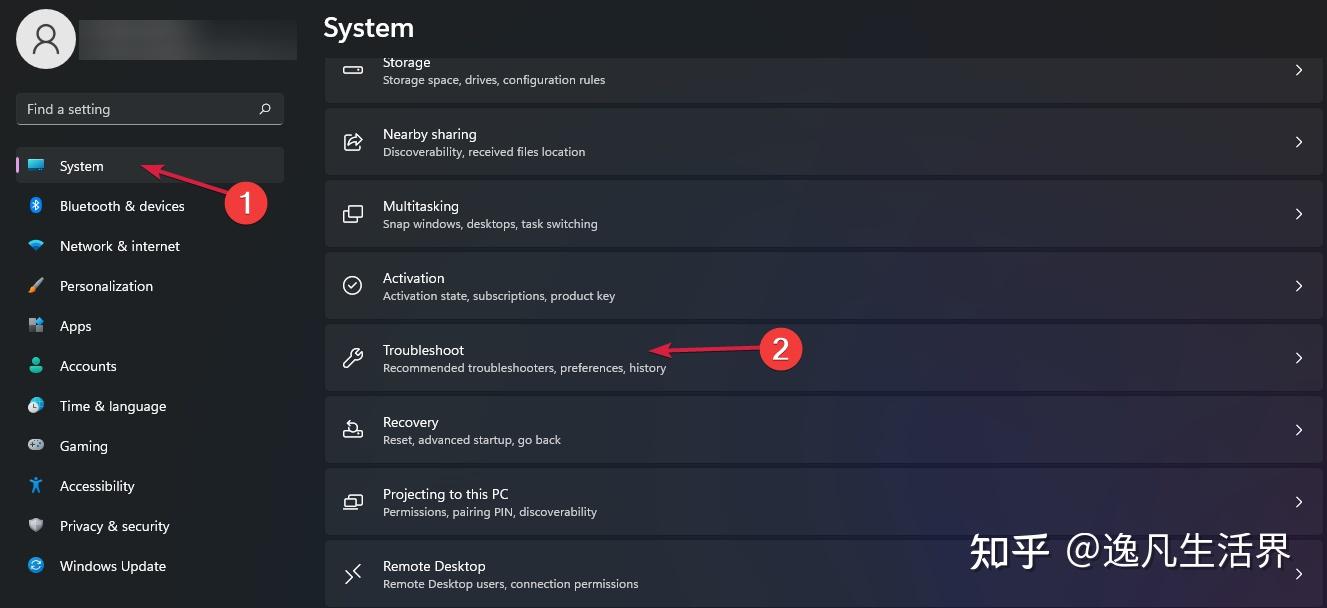The image size is (1327, 608).
Task: Click the Windows Update sync icon
Action: [x=36, y=566]
